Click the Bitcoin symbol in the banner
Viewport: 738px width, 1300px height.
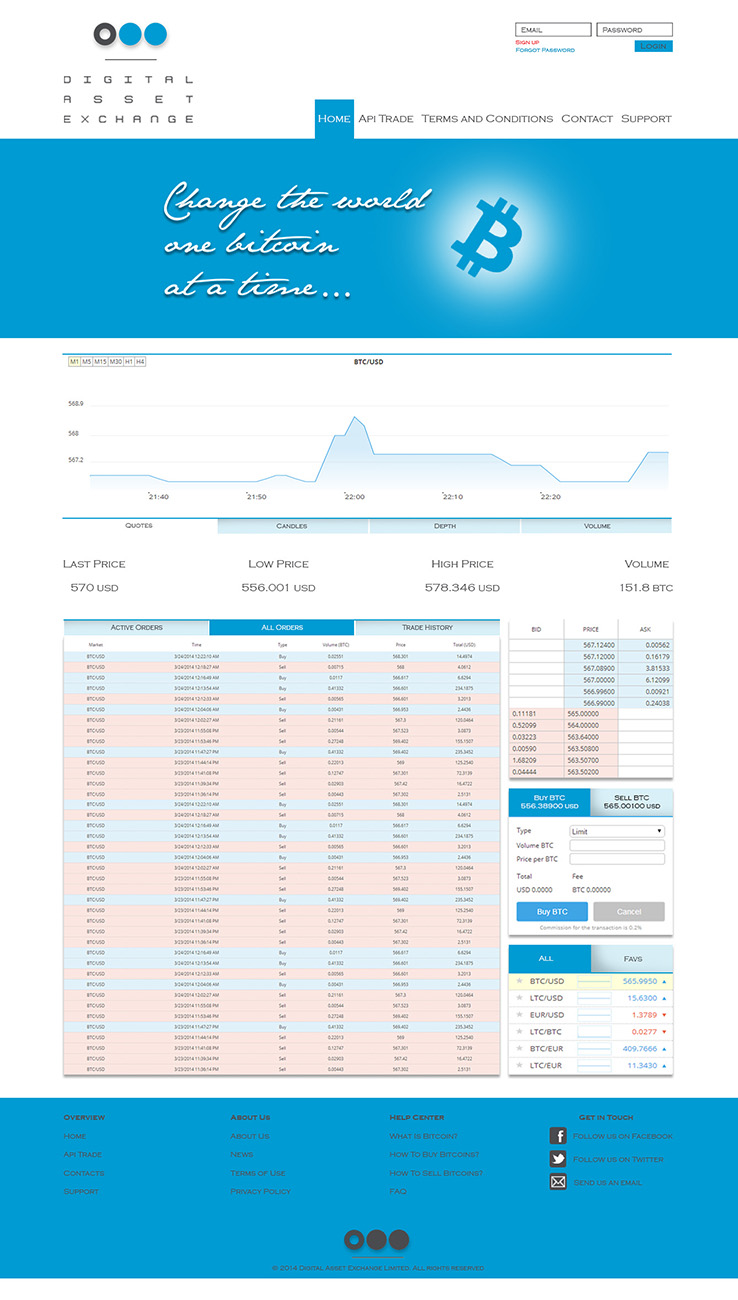click(486, 237)
